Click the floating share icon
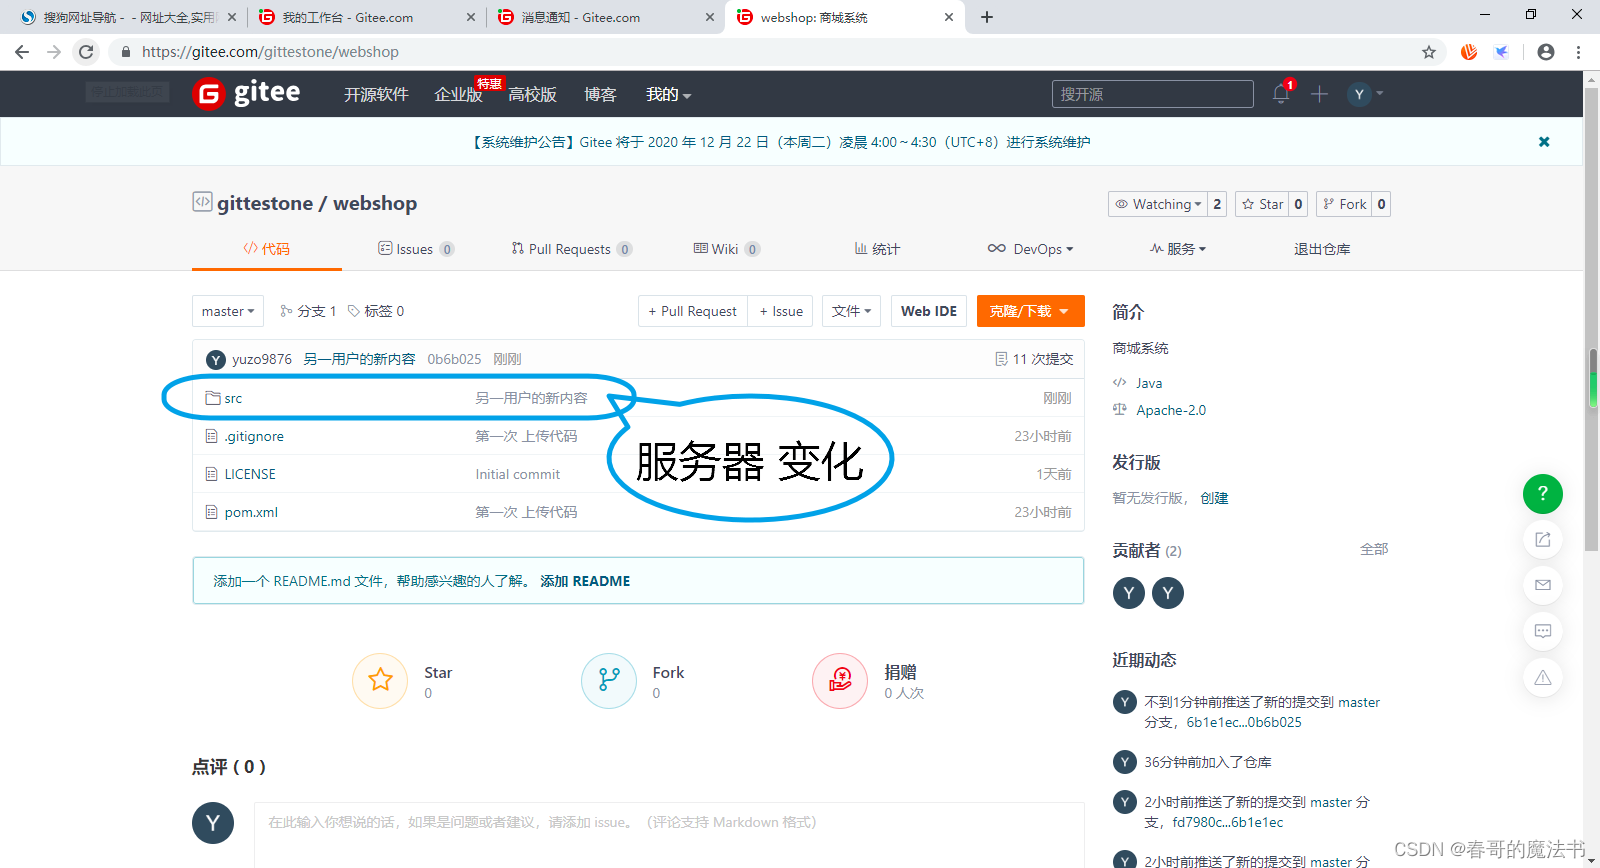The image size is (1600, 868). pos(1543,539)
